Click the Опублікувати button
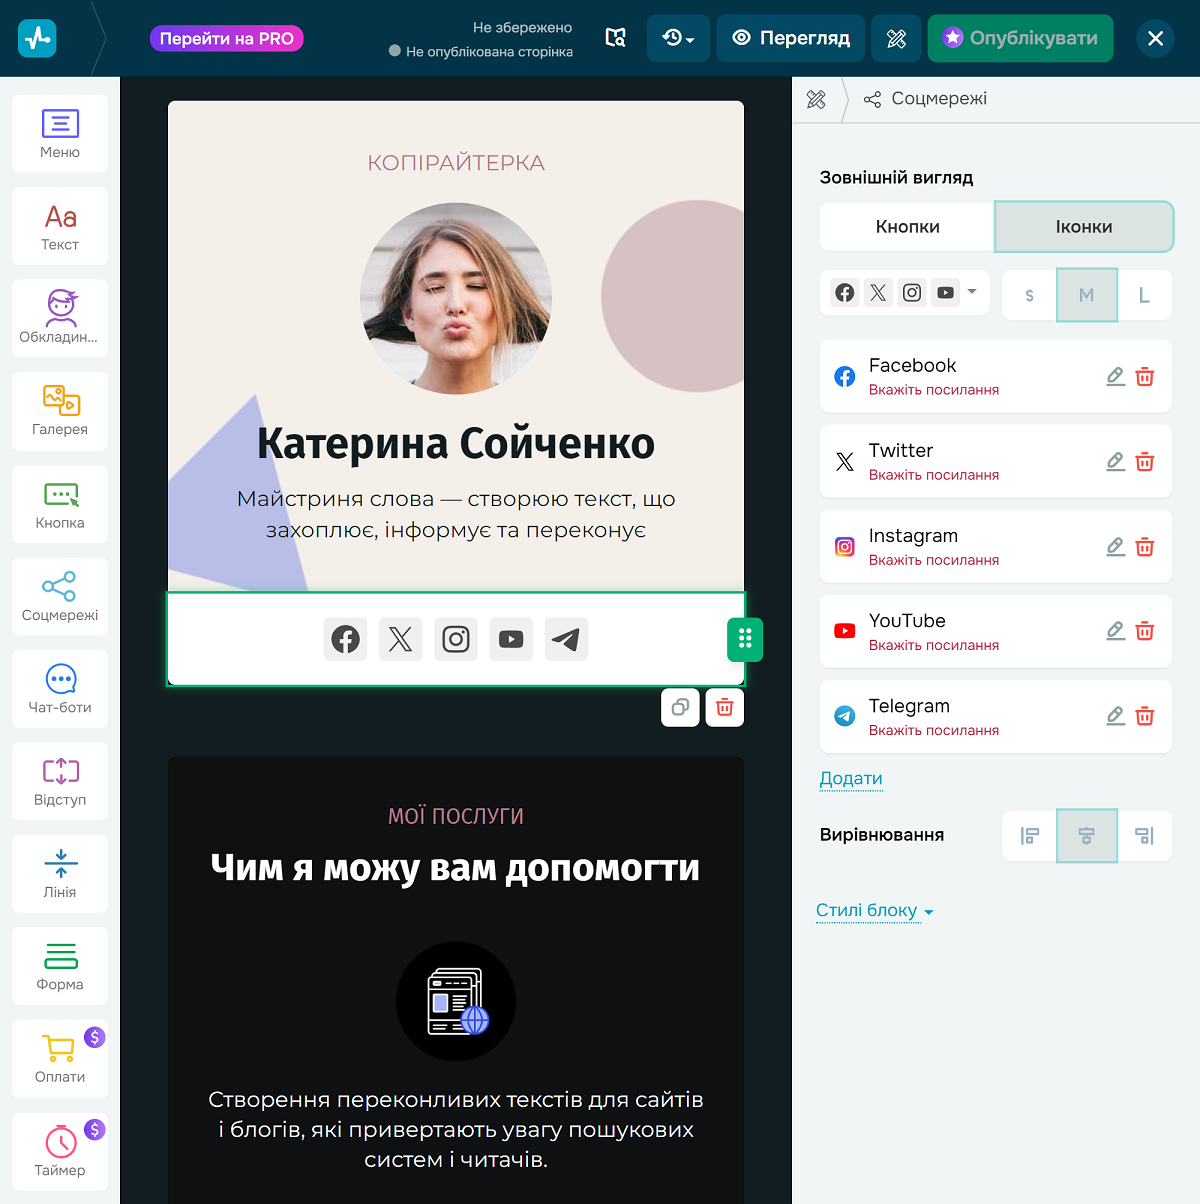The image size is (1200, 1204). click(x=1020, y=38)
